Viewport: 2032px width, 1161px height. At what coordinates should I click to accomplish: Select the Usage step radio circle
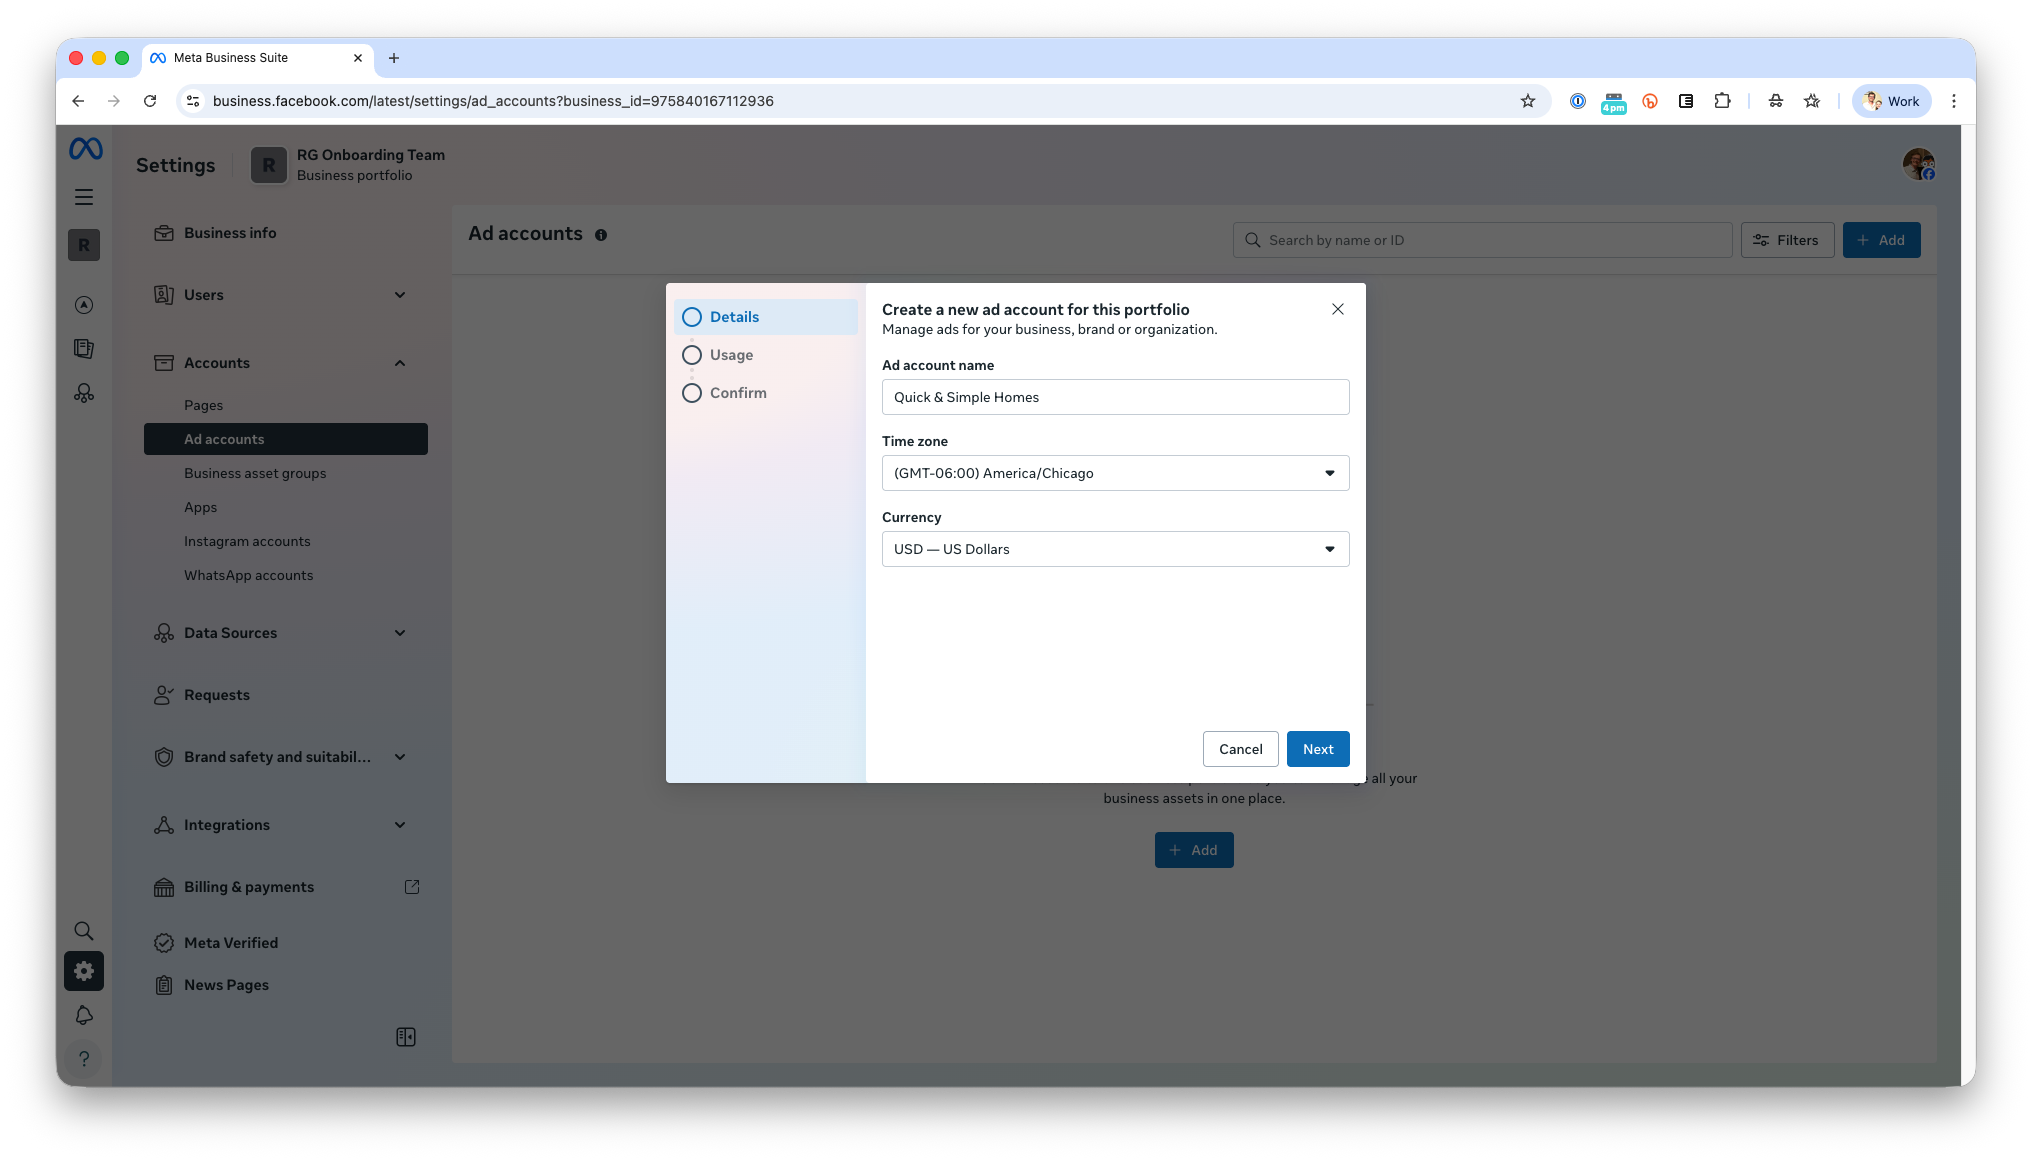(x=692, y=355)
